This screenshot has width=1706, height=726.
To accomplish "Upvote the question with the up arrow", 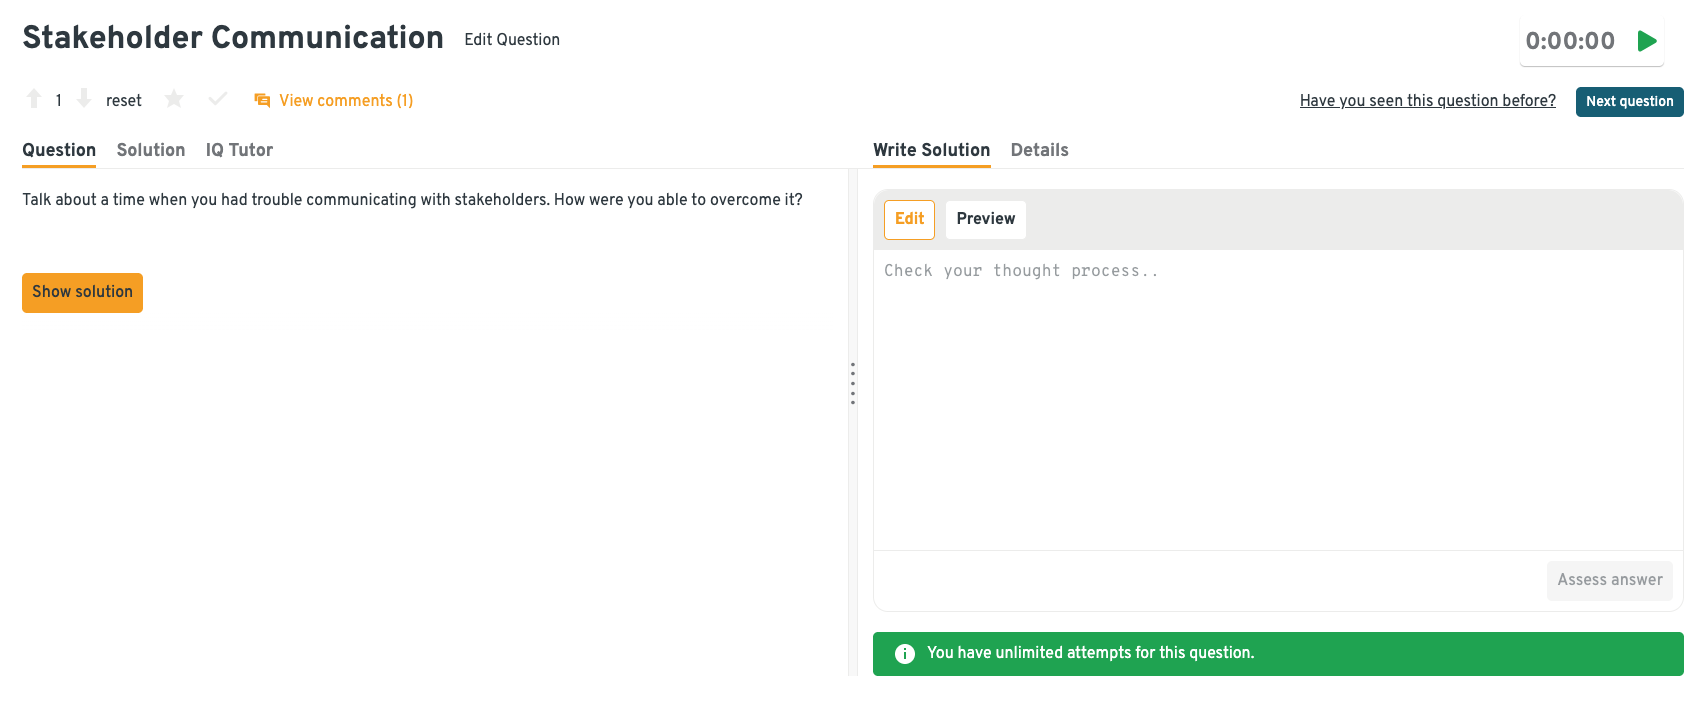I will click(x=34, y=99).
